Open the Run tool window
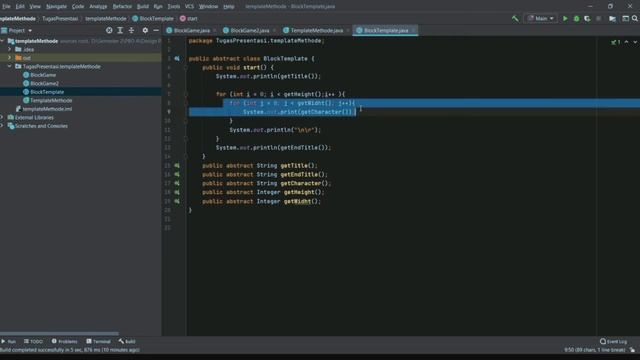The image size is (640, 360). pos(9,341)
